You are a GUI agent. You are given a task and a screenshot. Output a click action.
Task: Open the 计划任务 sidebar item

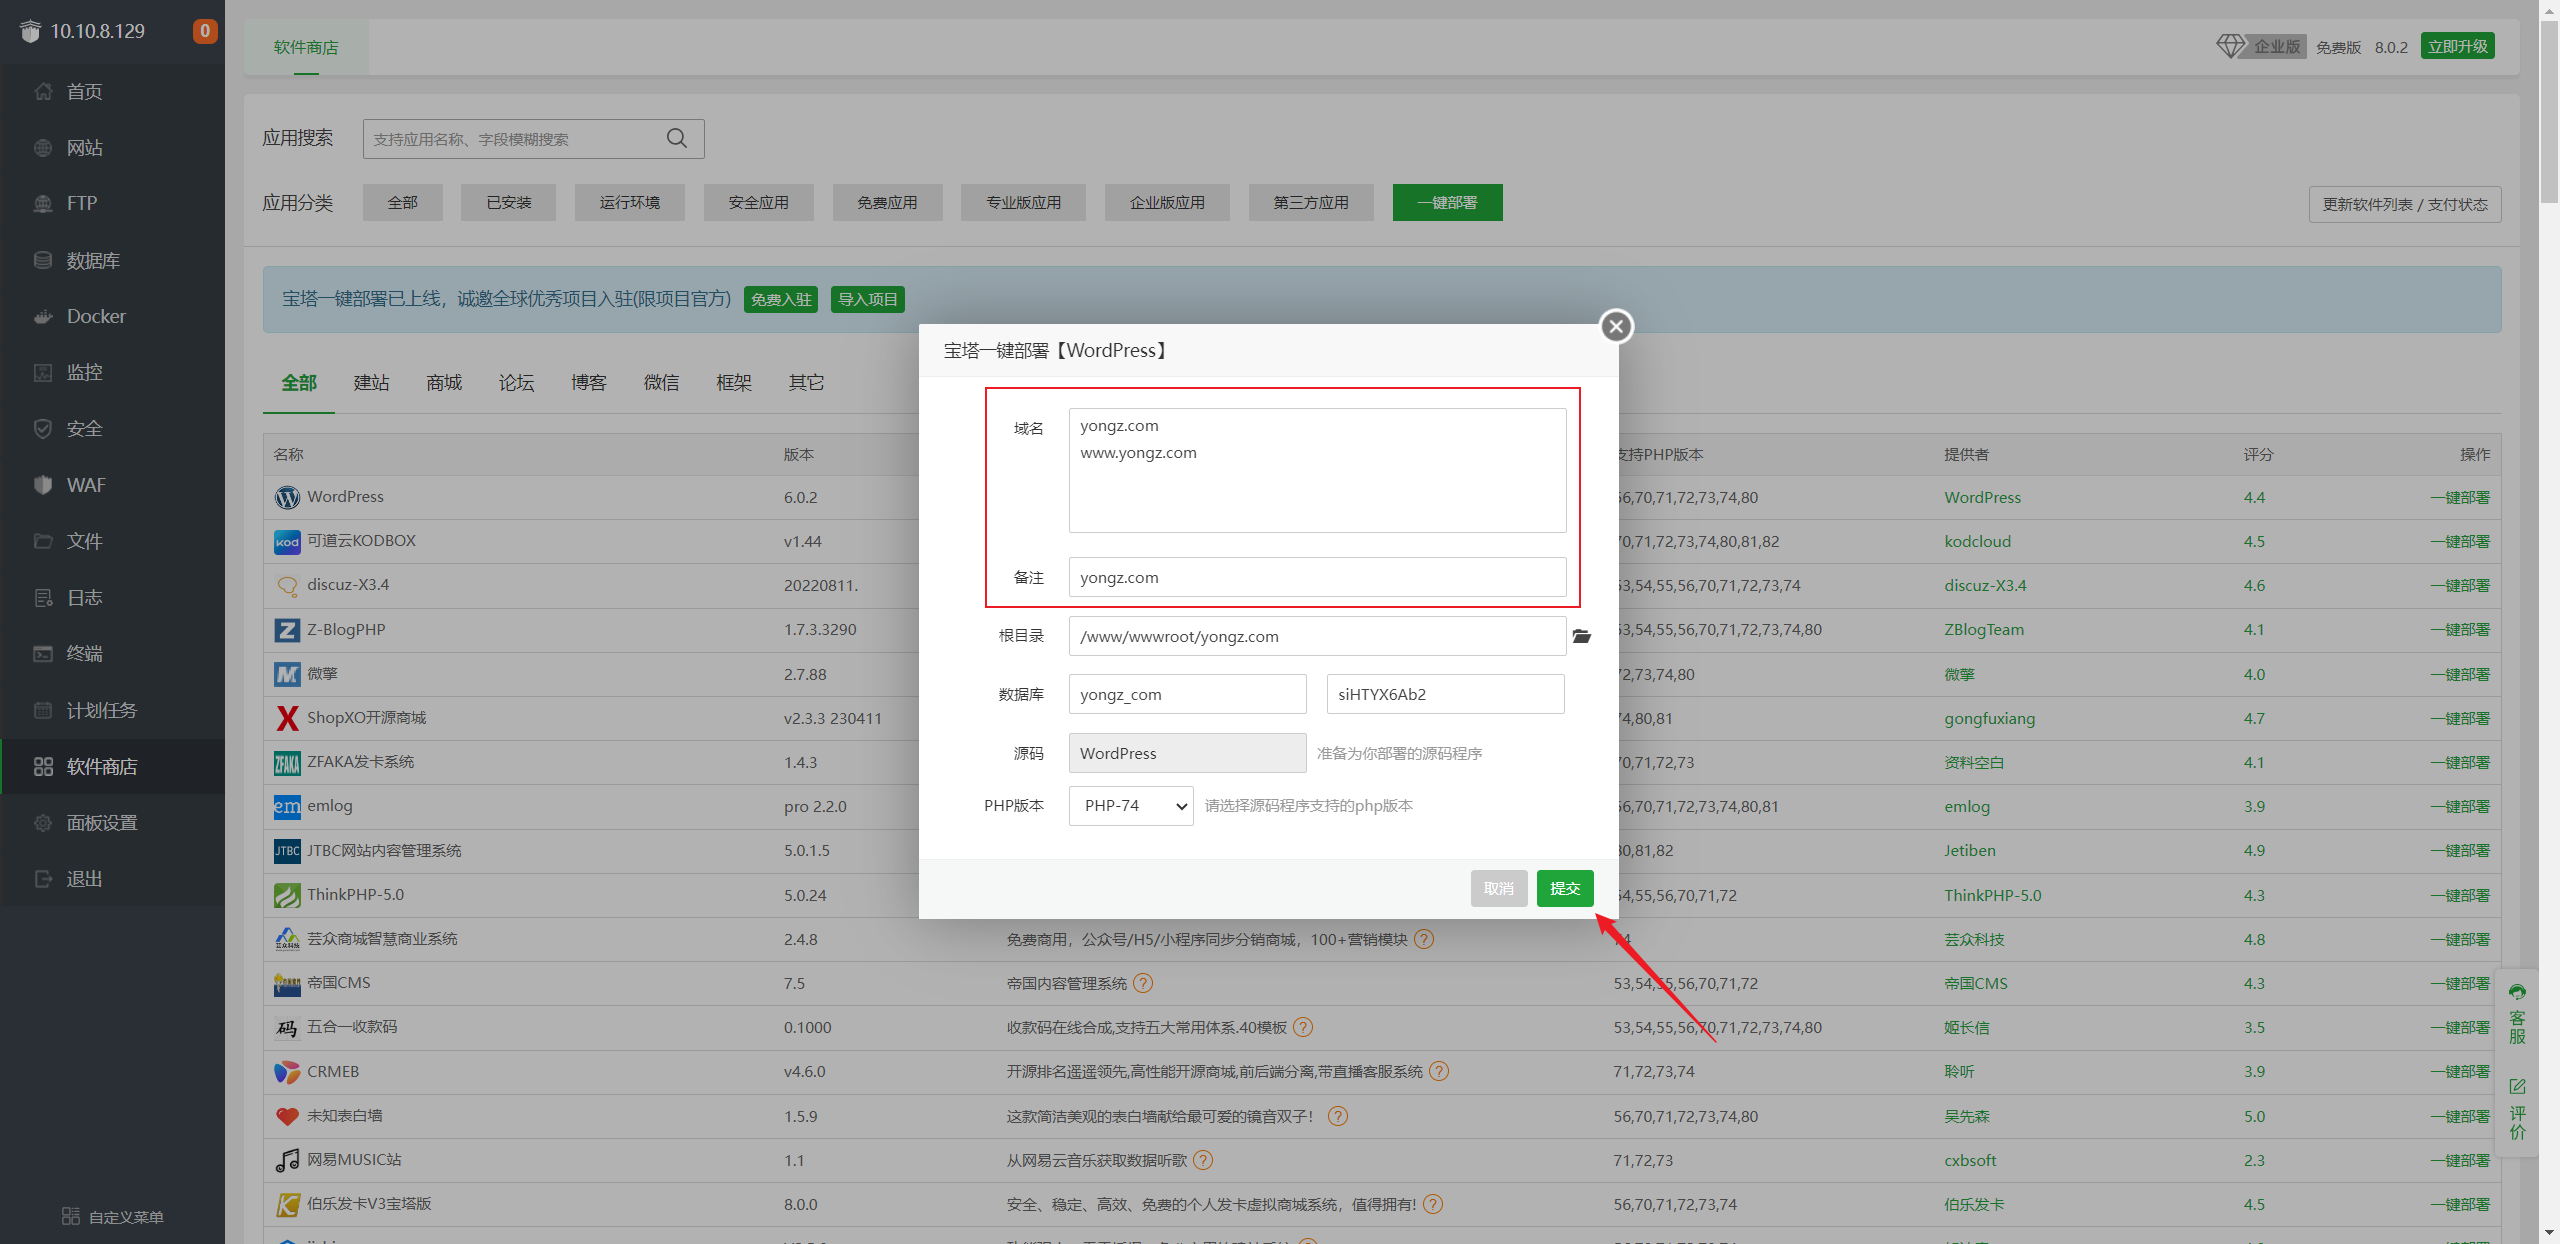pyautogui.click(x=112, y=710)
